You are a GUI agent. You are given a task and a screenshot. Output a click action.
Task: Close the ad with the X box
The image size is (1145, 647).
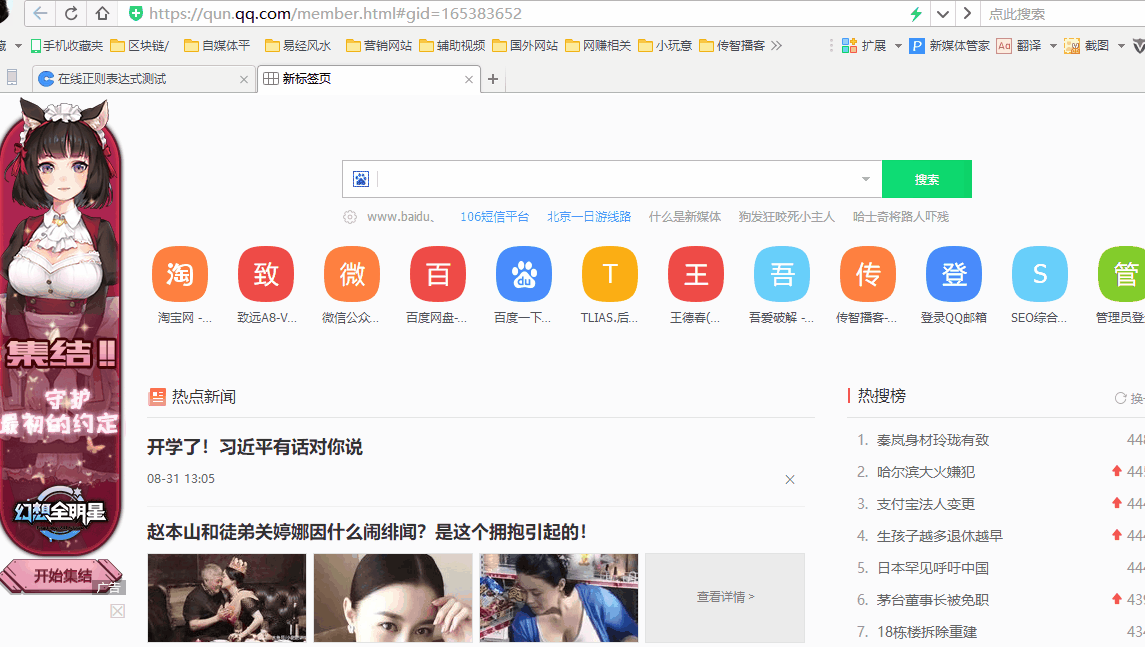[x=118, y=611]
